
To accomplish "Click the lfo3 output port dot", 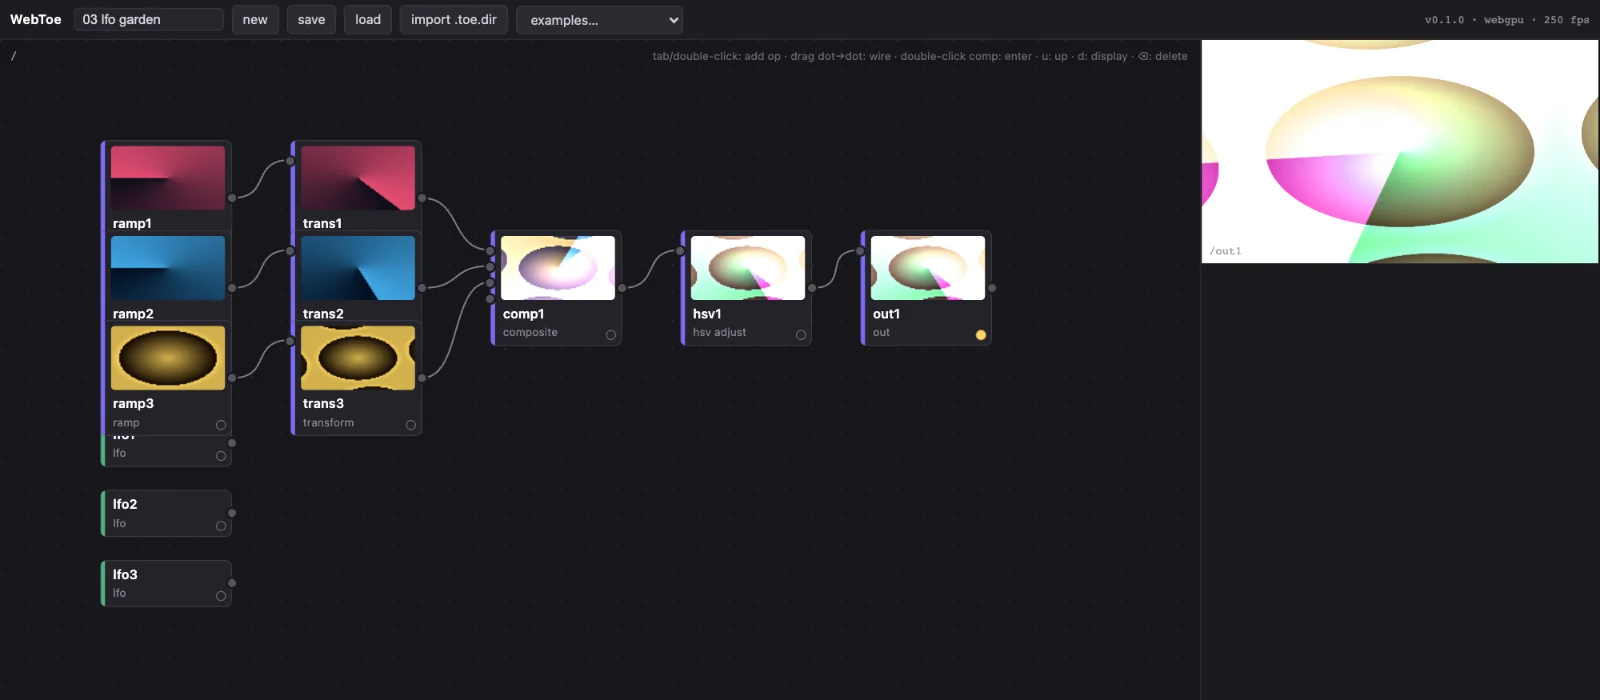I will (x=232, y=583).
